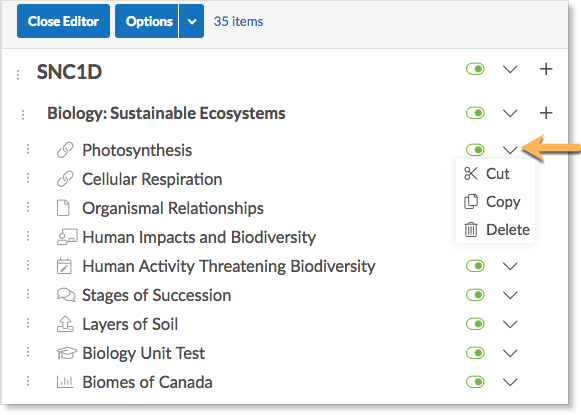581x415 pixels.
Task: Click the plus icon for SNC1D
Action: (x=546, y=69)
